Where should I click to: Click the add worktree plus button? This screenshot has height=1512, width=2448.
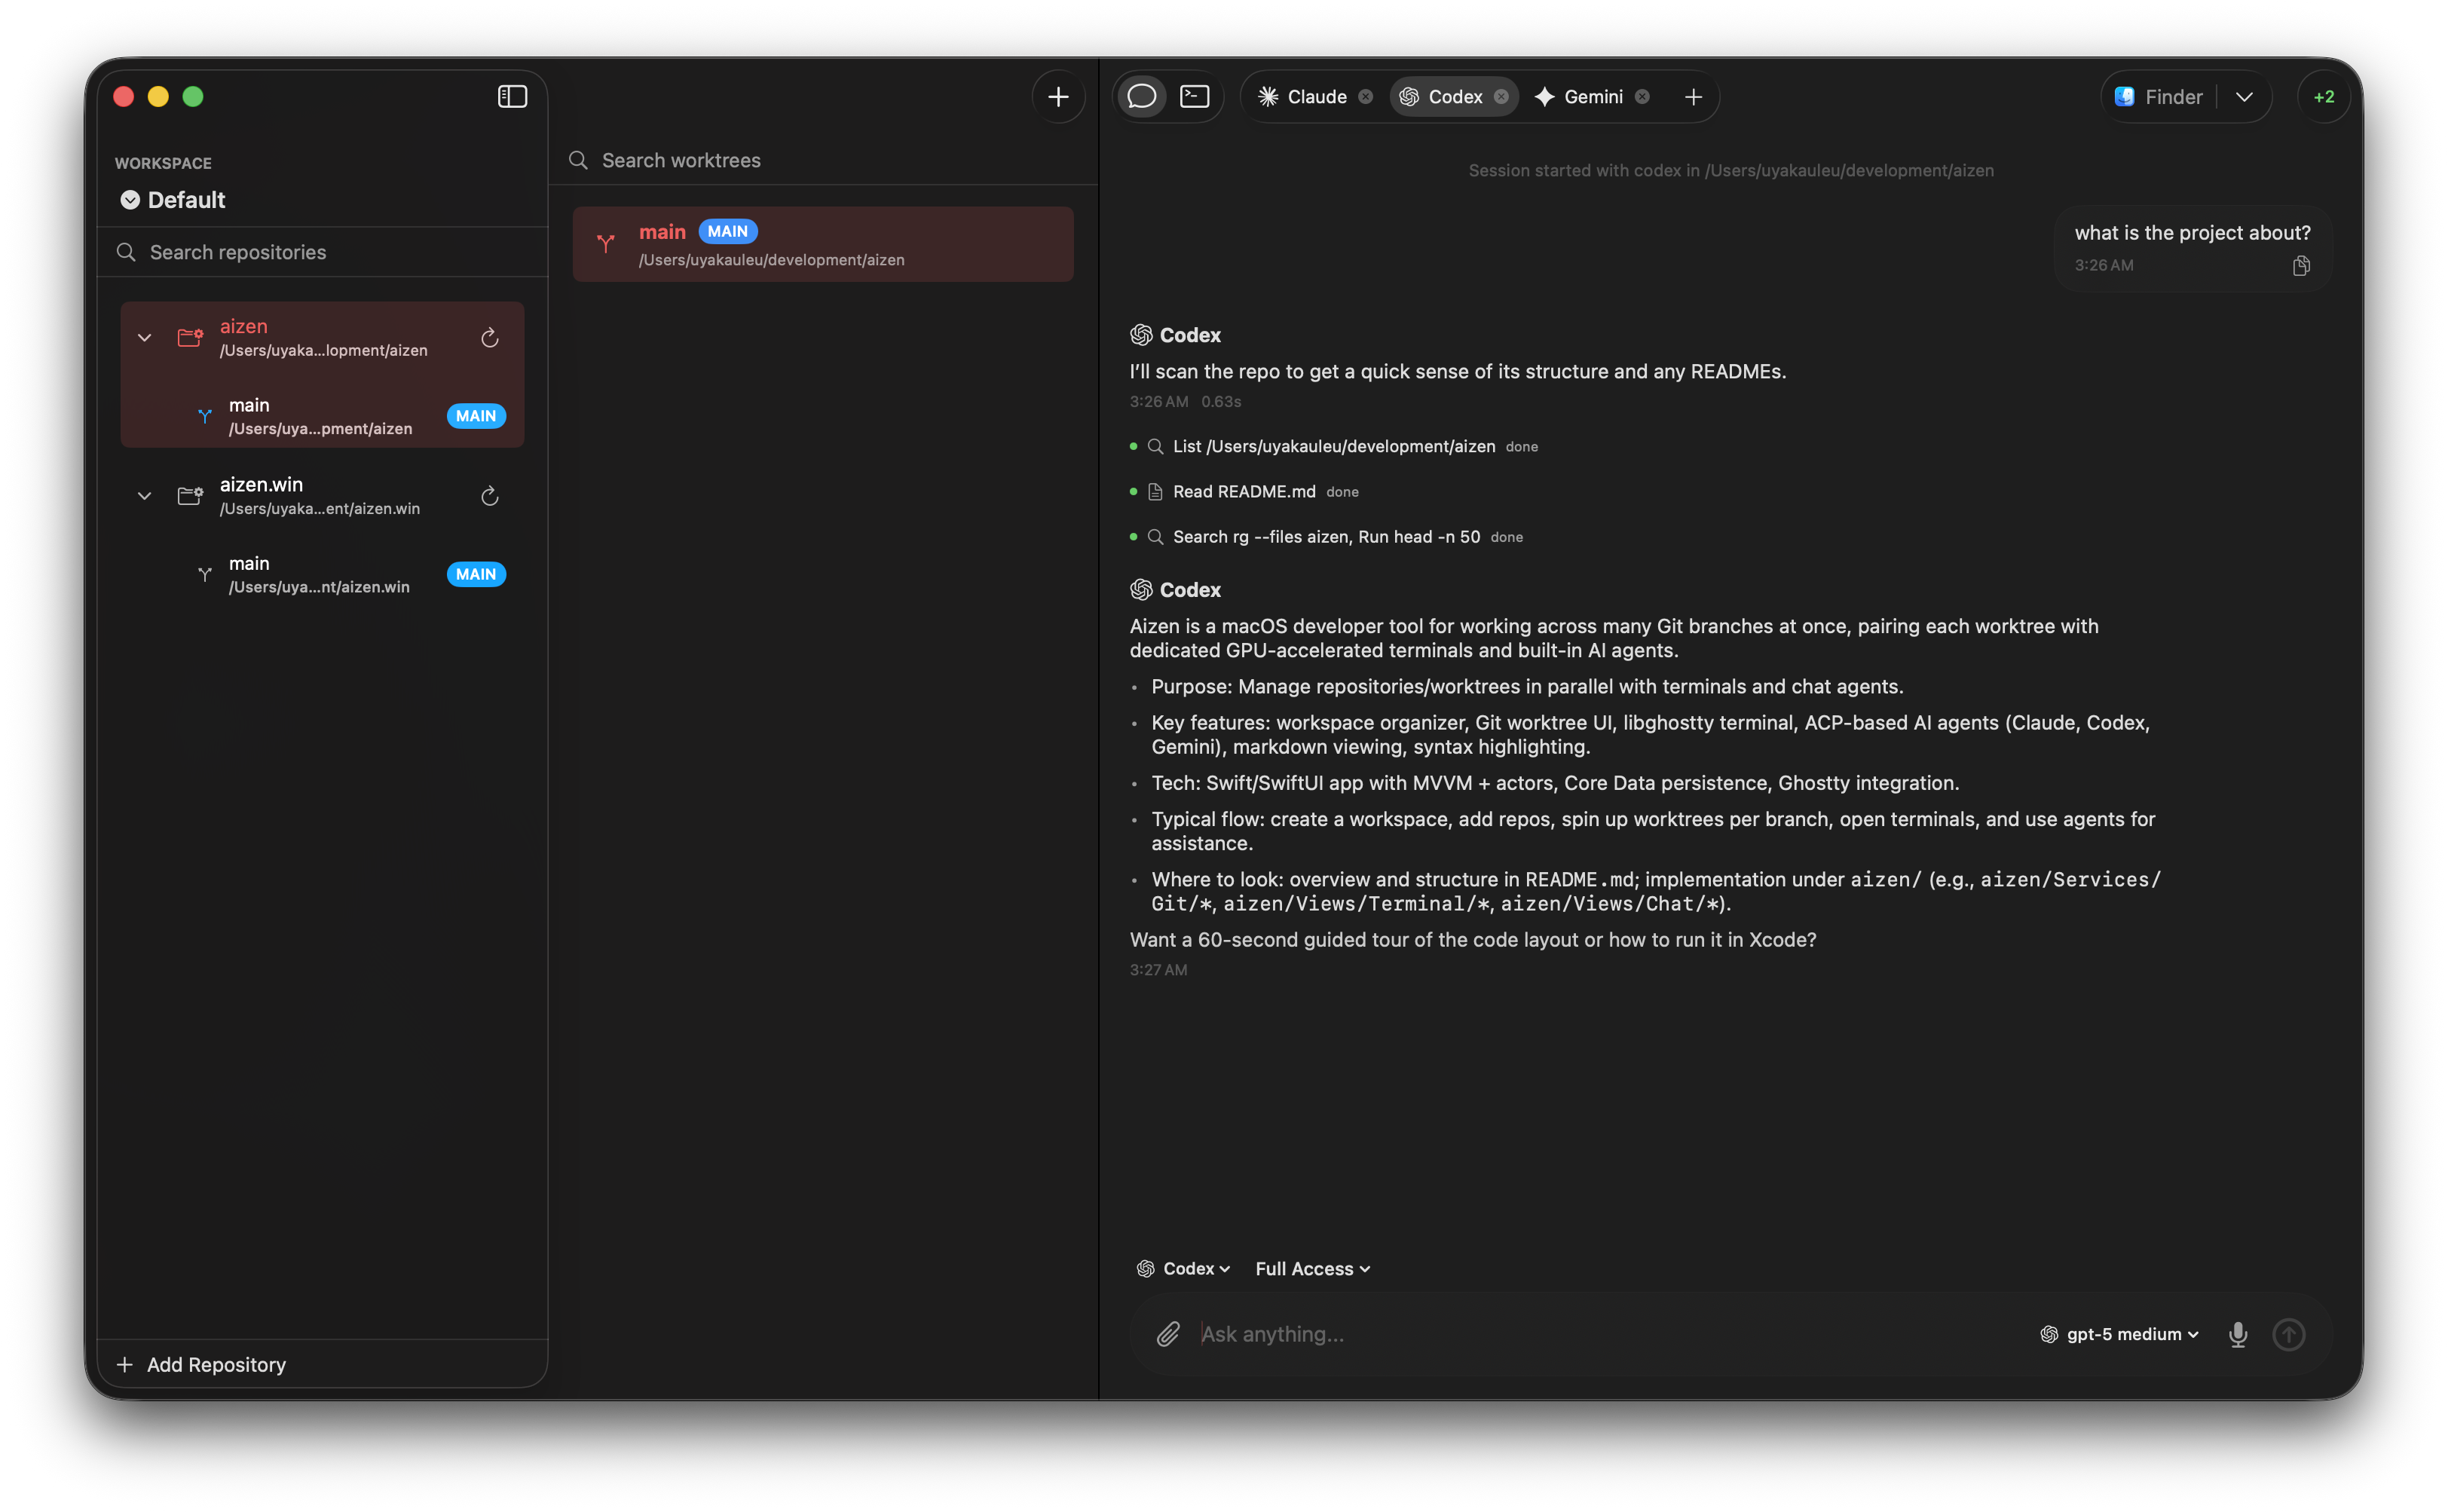[1058, 96]
